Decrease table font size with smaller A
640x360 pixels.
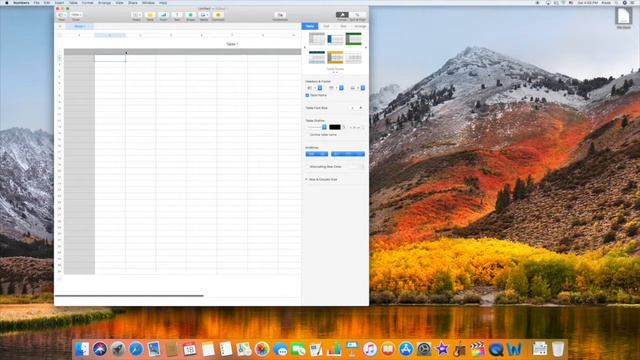coord(353,108)
